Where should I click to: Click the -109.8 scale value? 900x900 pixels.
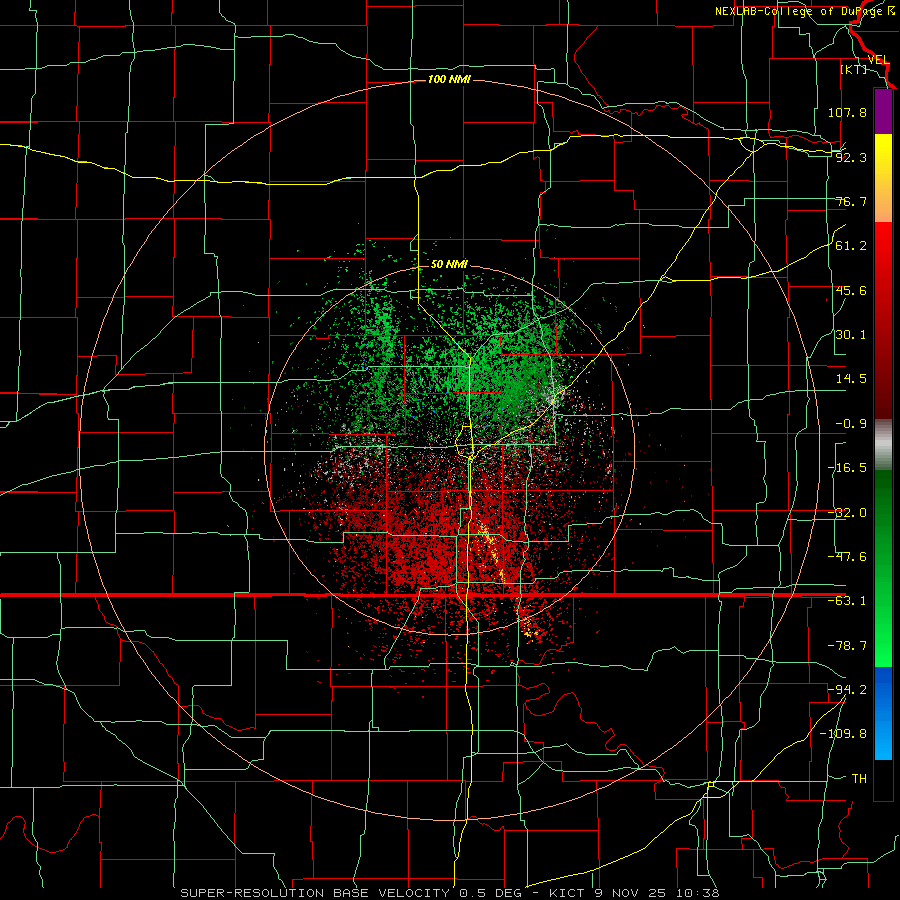tap(843, 734)
